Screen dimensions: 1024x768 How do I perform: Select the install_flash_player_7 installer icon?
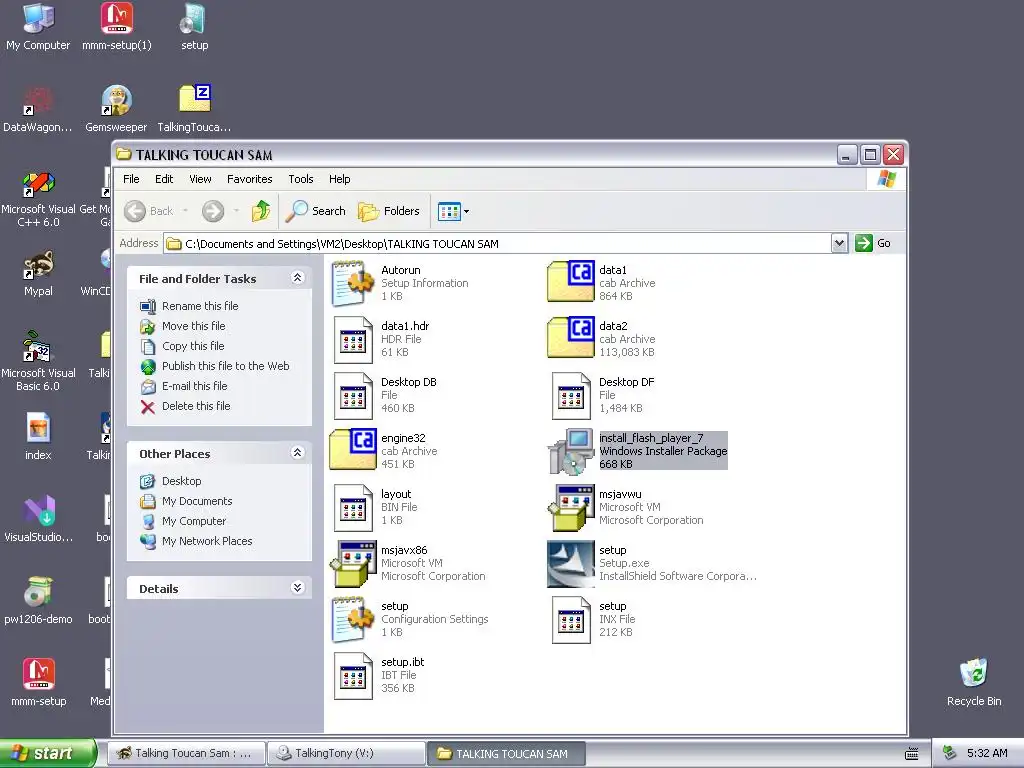[571, 451]
